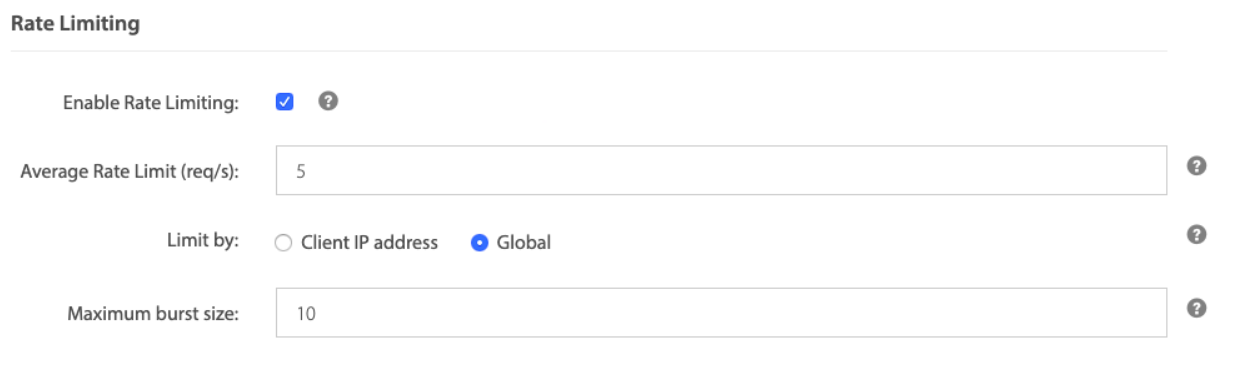Click the Maximum burst size label
This screenshot has width=1248, height=374.
154,313
